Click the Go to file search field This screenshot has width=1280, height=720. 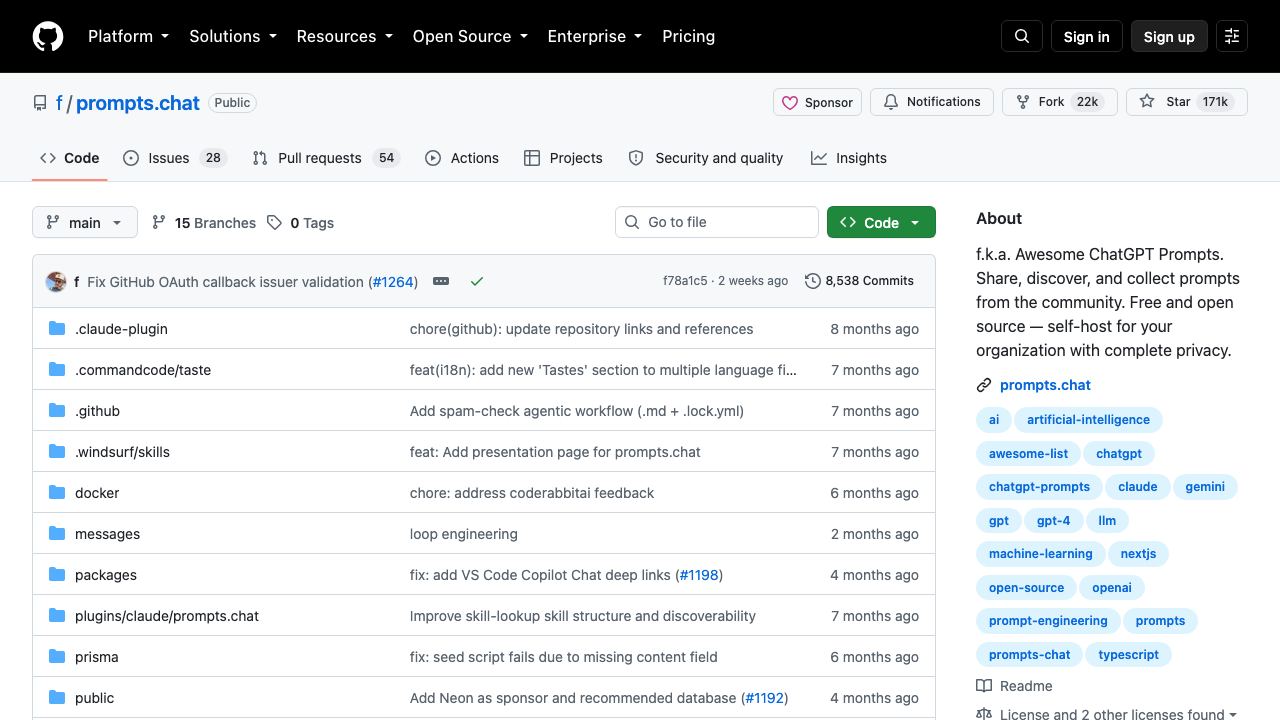pos(717,222)
